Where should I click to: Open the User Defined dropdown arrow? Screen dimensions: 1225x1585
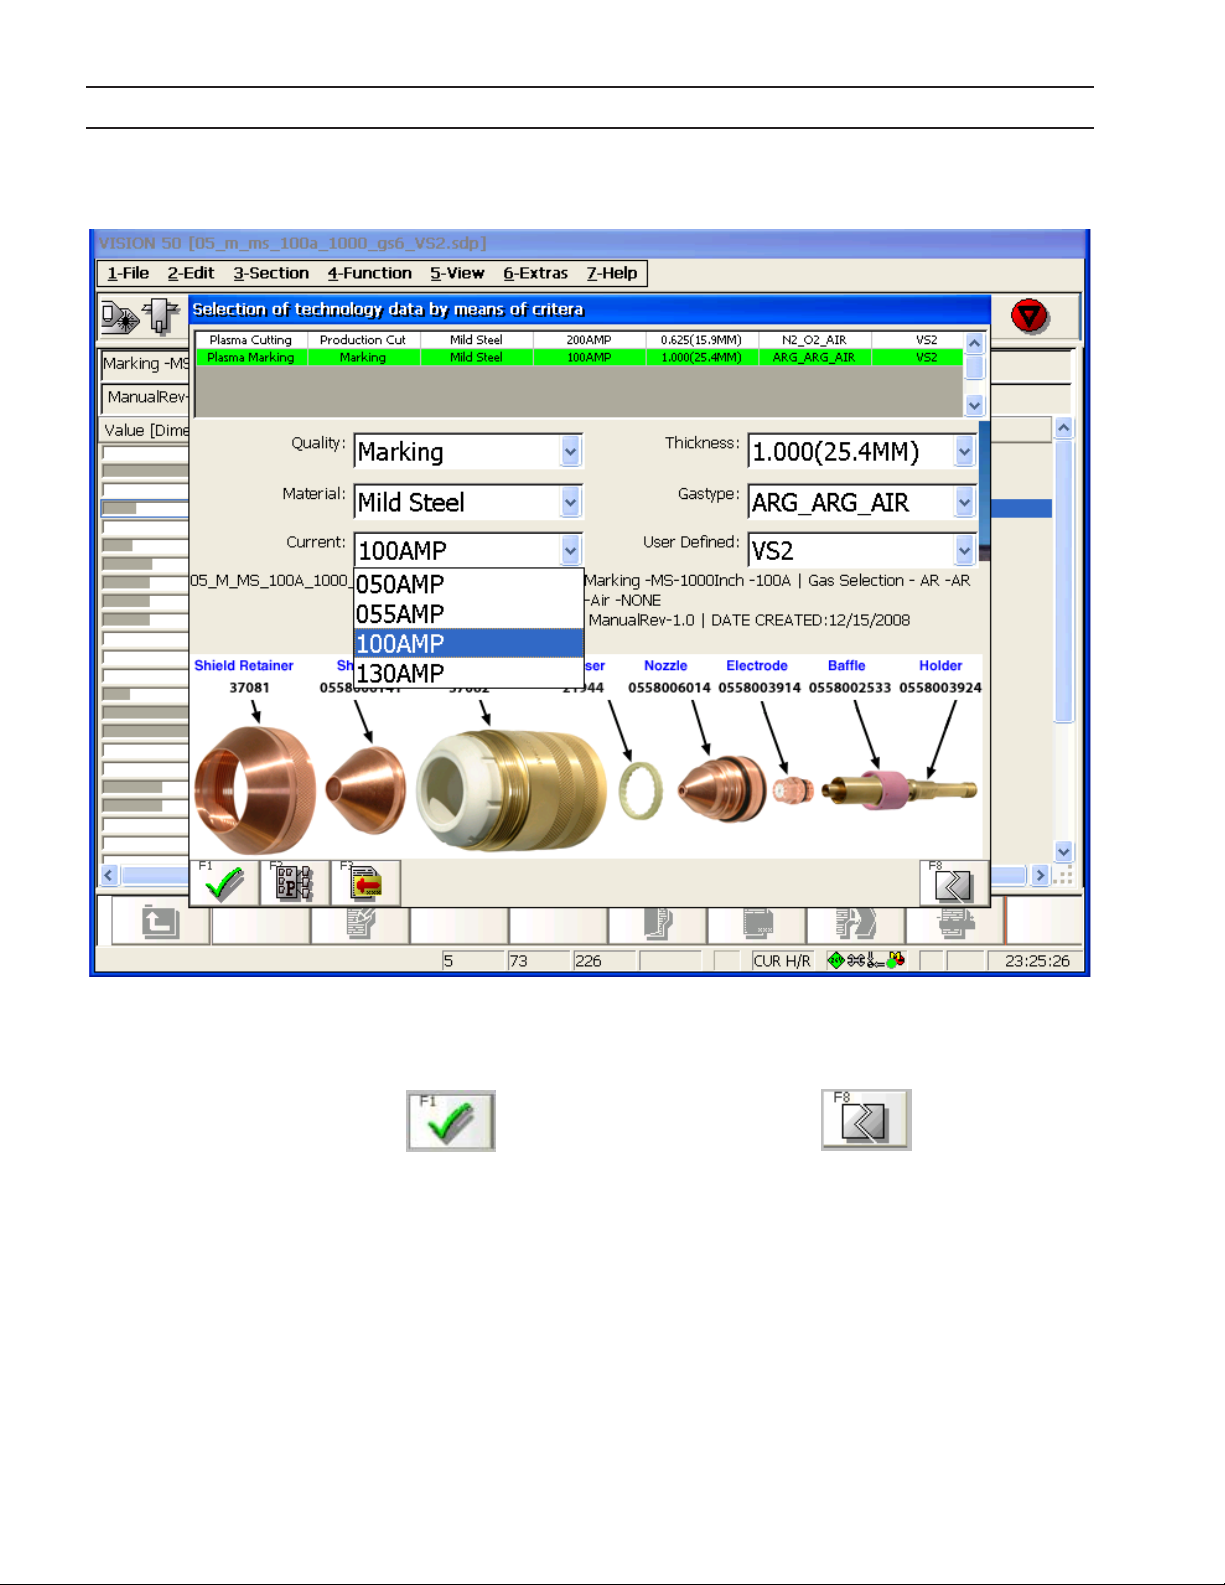tap(964, 550)
